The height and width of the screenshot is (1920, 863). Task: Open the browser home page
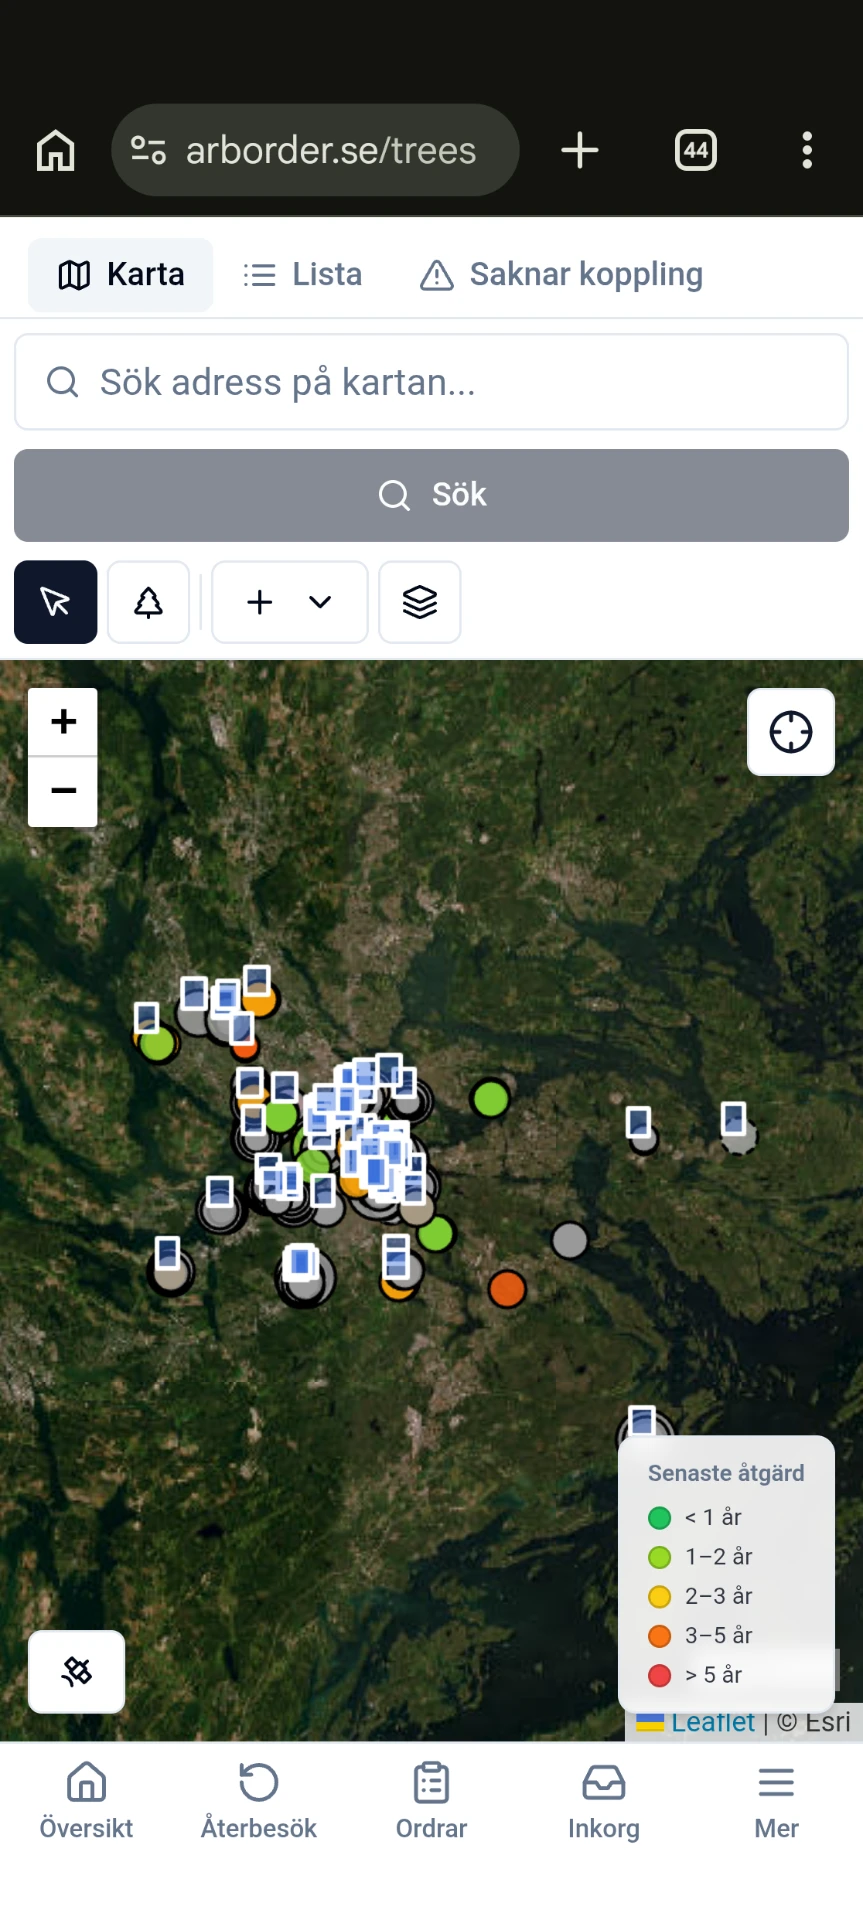tap(56, 151)
